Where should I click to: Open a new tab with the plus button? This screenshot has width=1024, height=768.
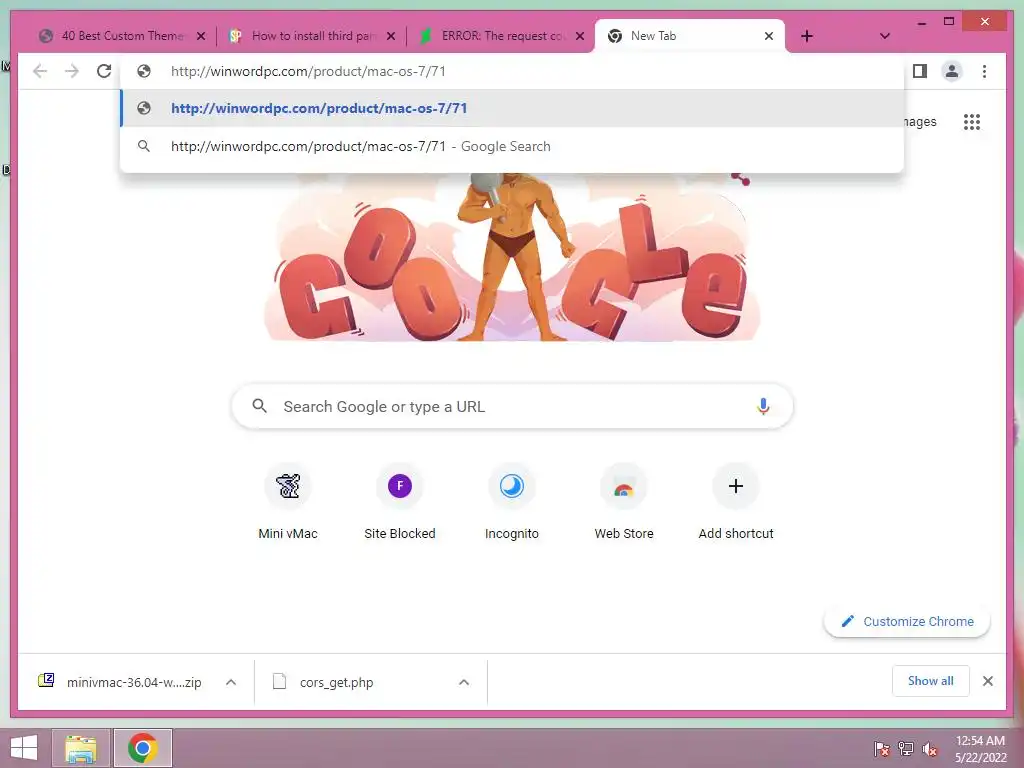807,36
